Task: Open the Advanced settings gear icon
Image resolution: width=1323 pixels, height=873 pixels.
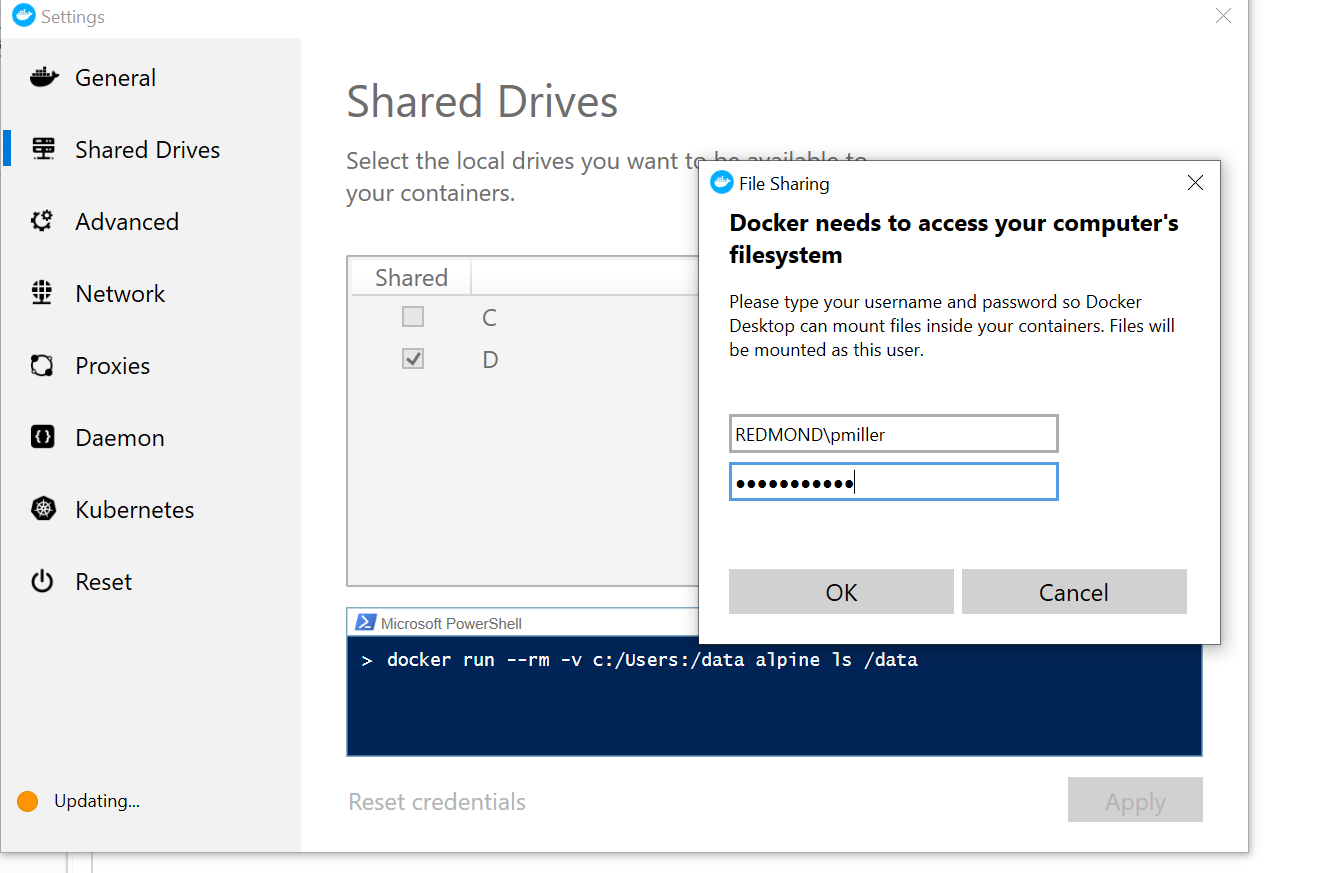Action: [x=44, y=221]
